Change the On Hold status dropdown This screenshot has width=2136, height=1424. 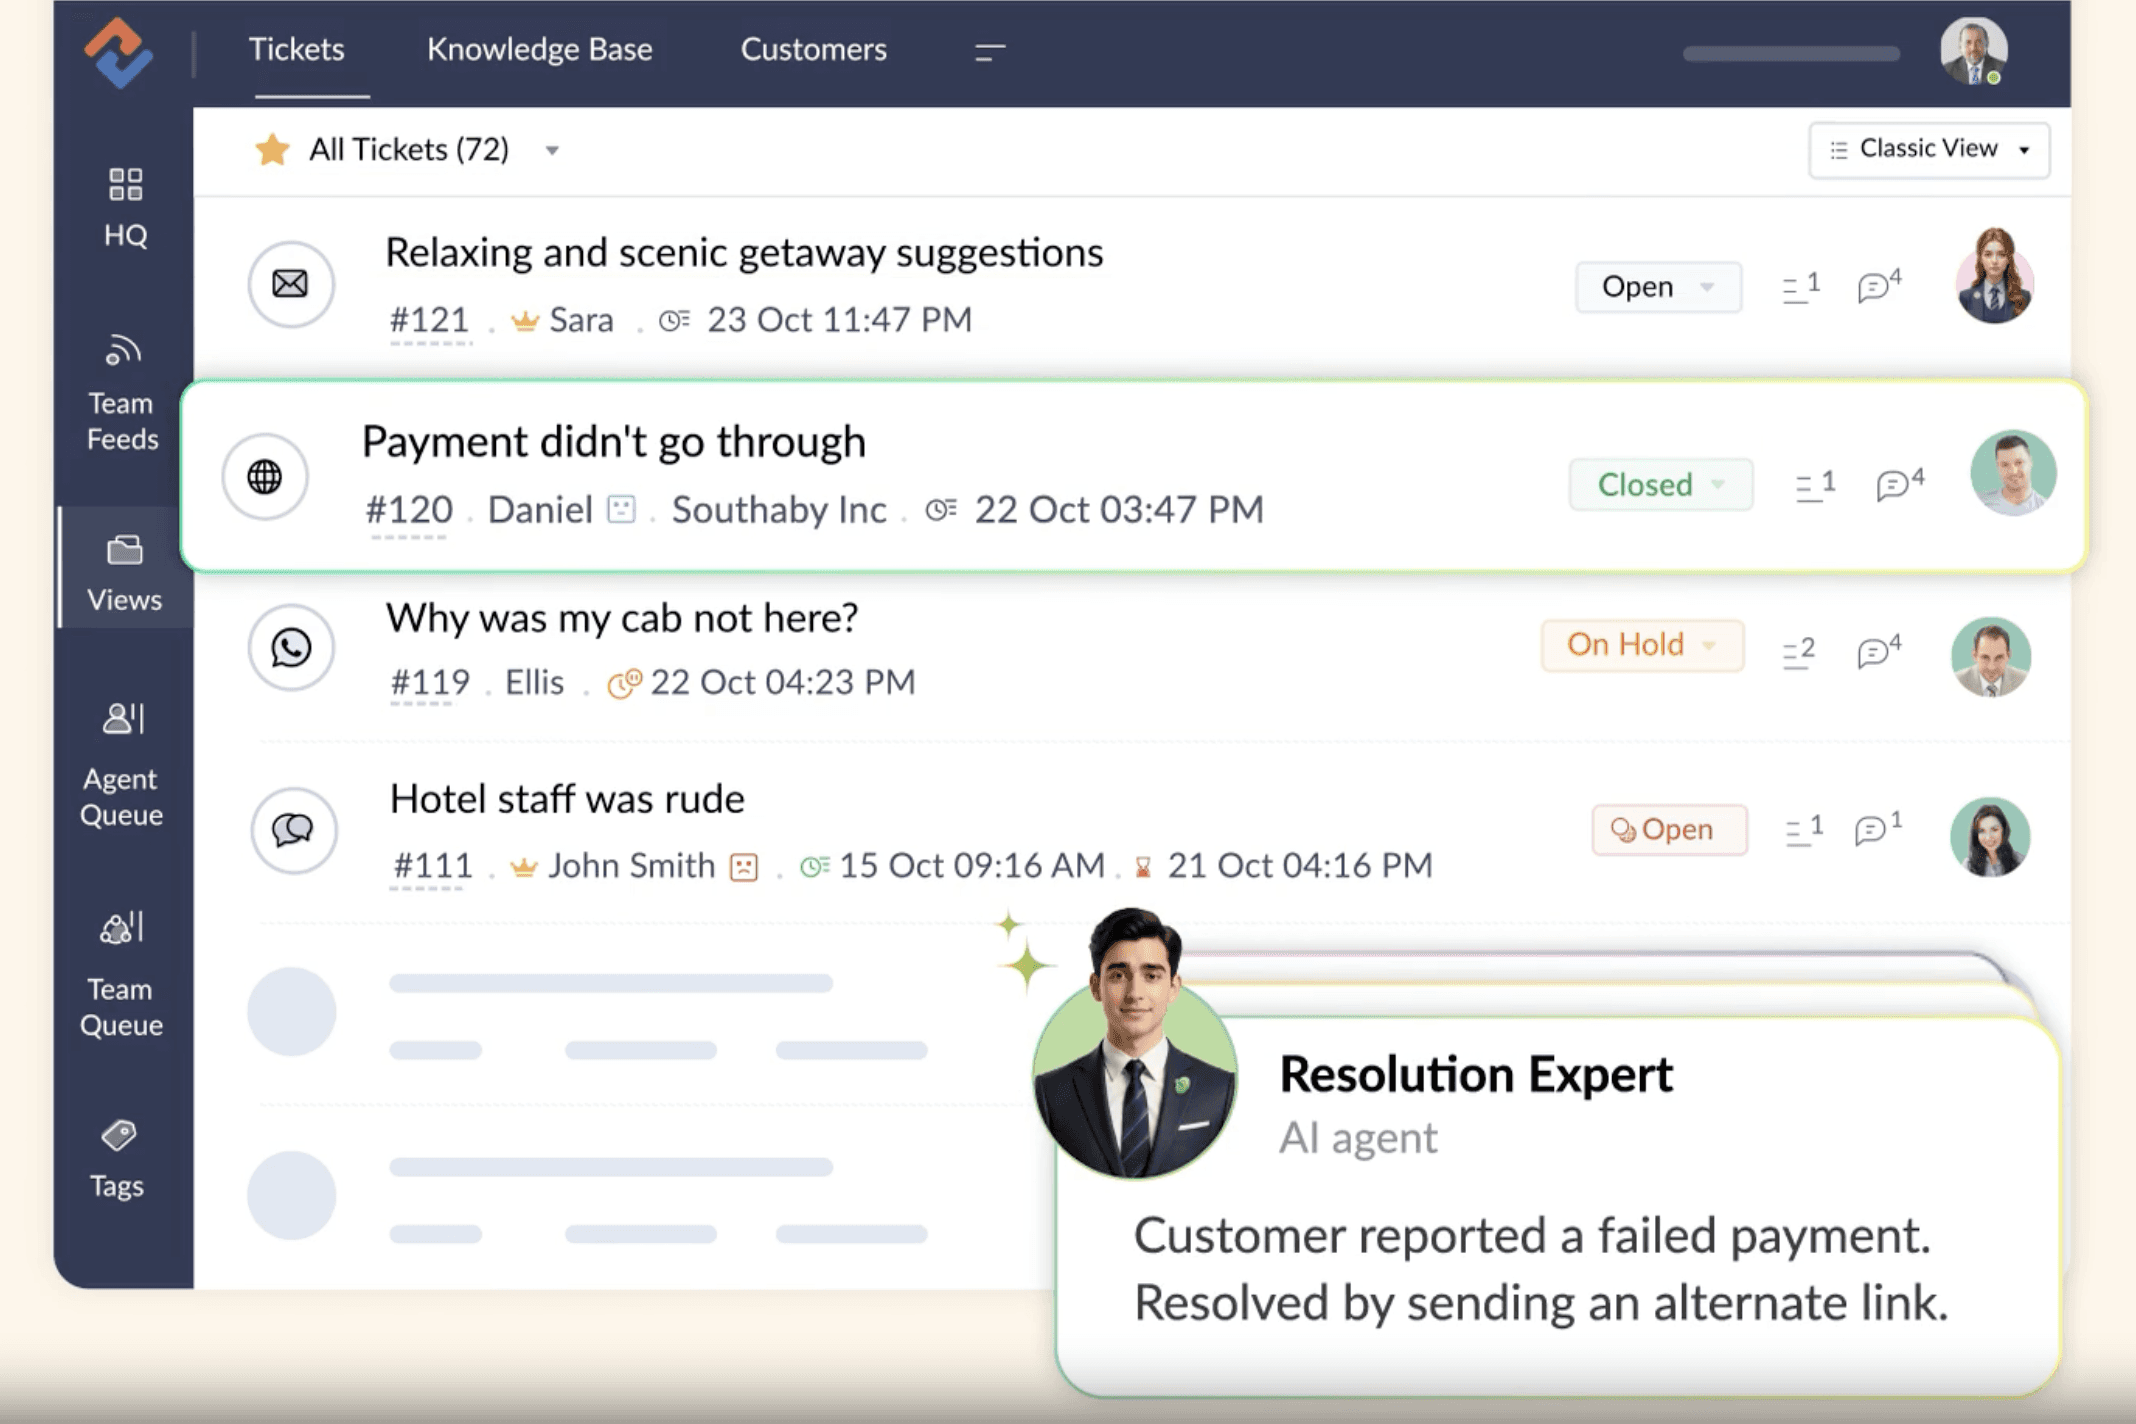(x=1641, y=645)
